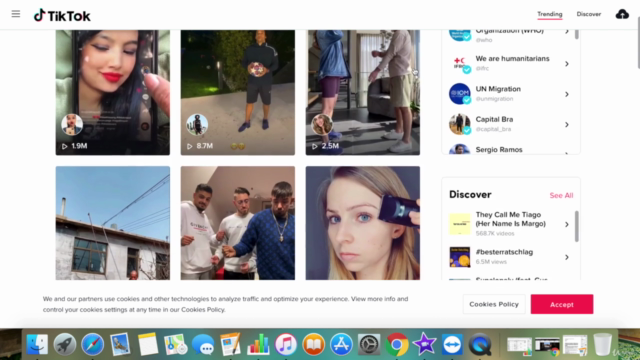Open video of blonde woman with device
This screenshot has width=640, height=360.
pyautogui.click(x=362, y=223)
